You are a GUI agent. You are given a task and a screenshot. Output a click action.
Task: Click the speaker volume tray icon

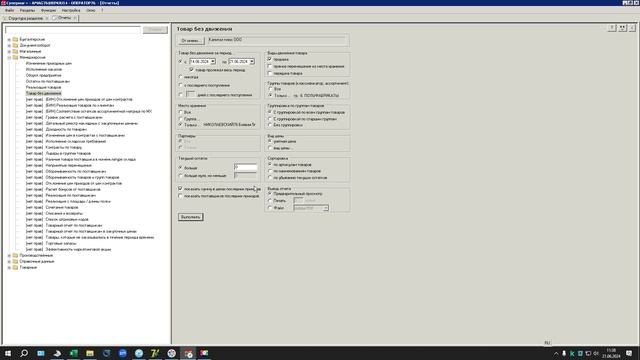(596, 353)
